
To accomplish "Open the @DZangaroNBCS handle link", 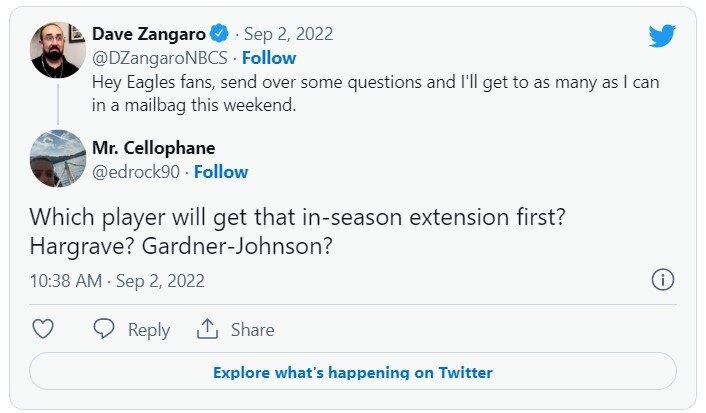I will (x=159, y=58).
